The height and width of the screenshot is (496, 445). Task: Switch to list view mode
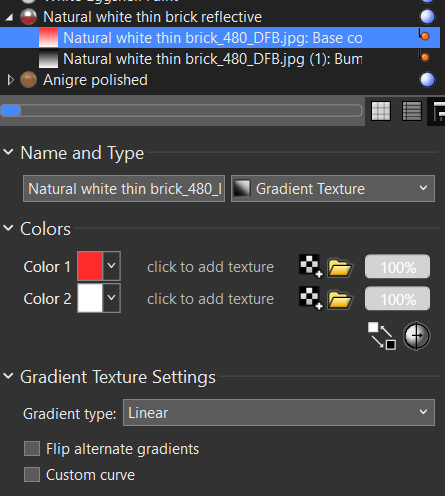[412, 111]
